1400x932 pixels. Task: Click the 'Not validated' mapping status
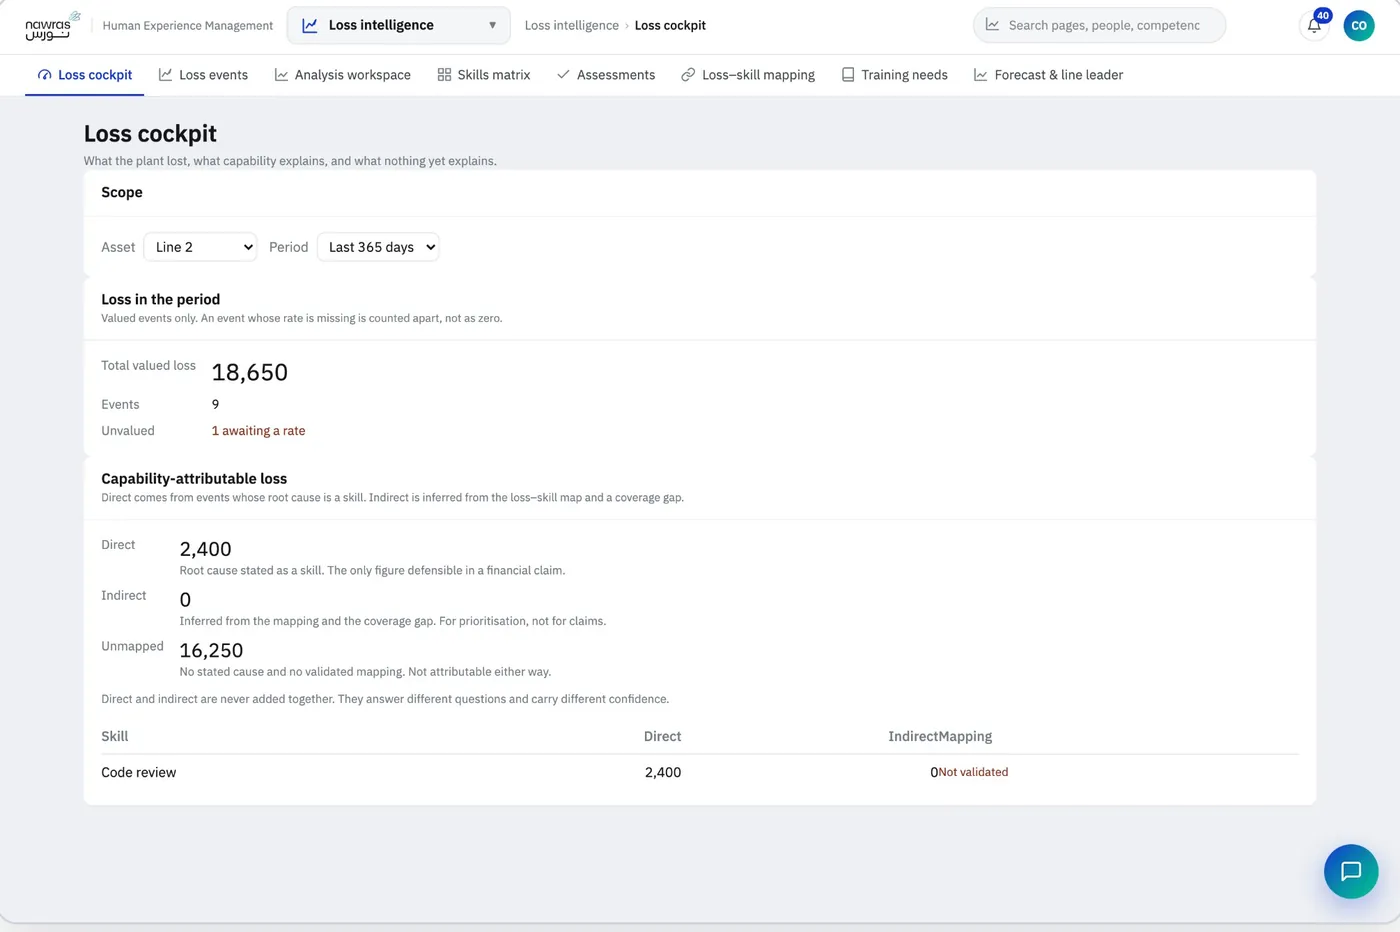(973, 772)
